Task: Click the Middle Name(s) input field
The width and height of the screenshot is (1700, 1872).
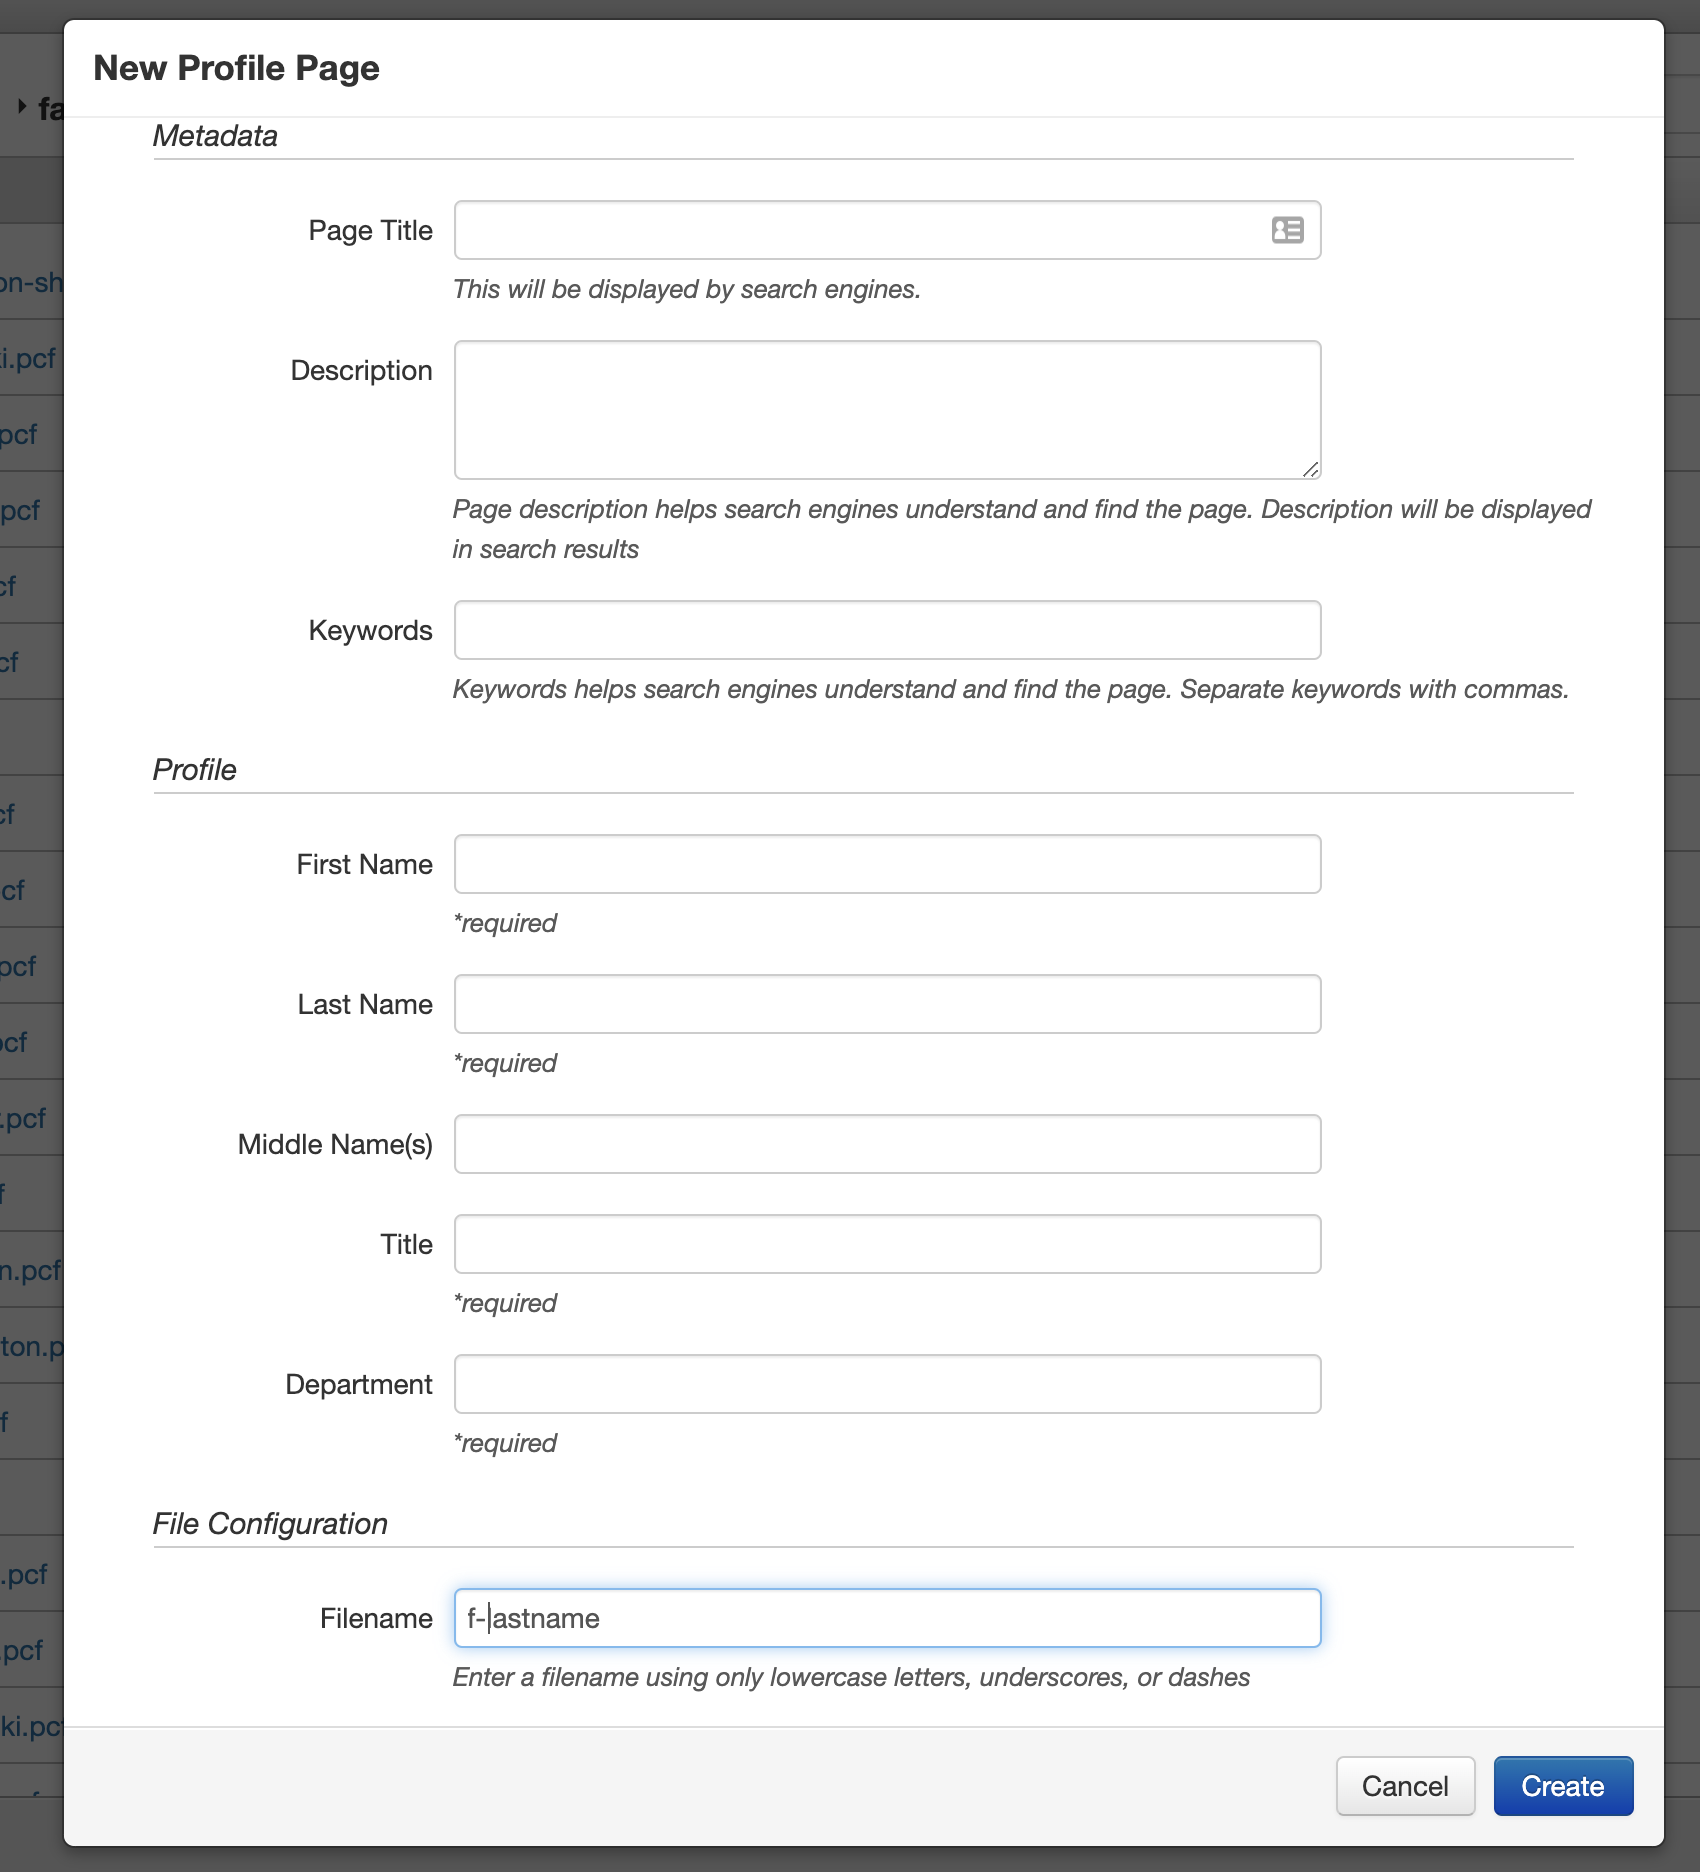Action: [x=887, y=1144]
